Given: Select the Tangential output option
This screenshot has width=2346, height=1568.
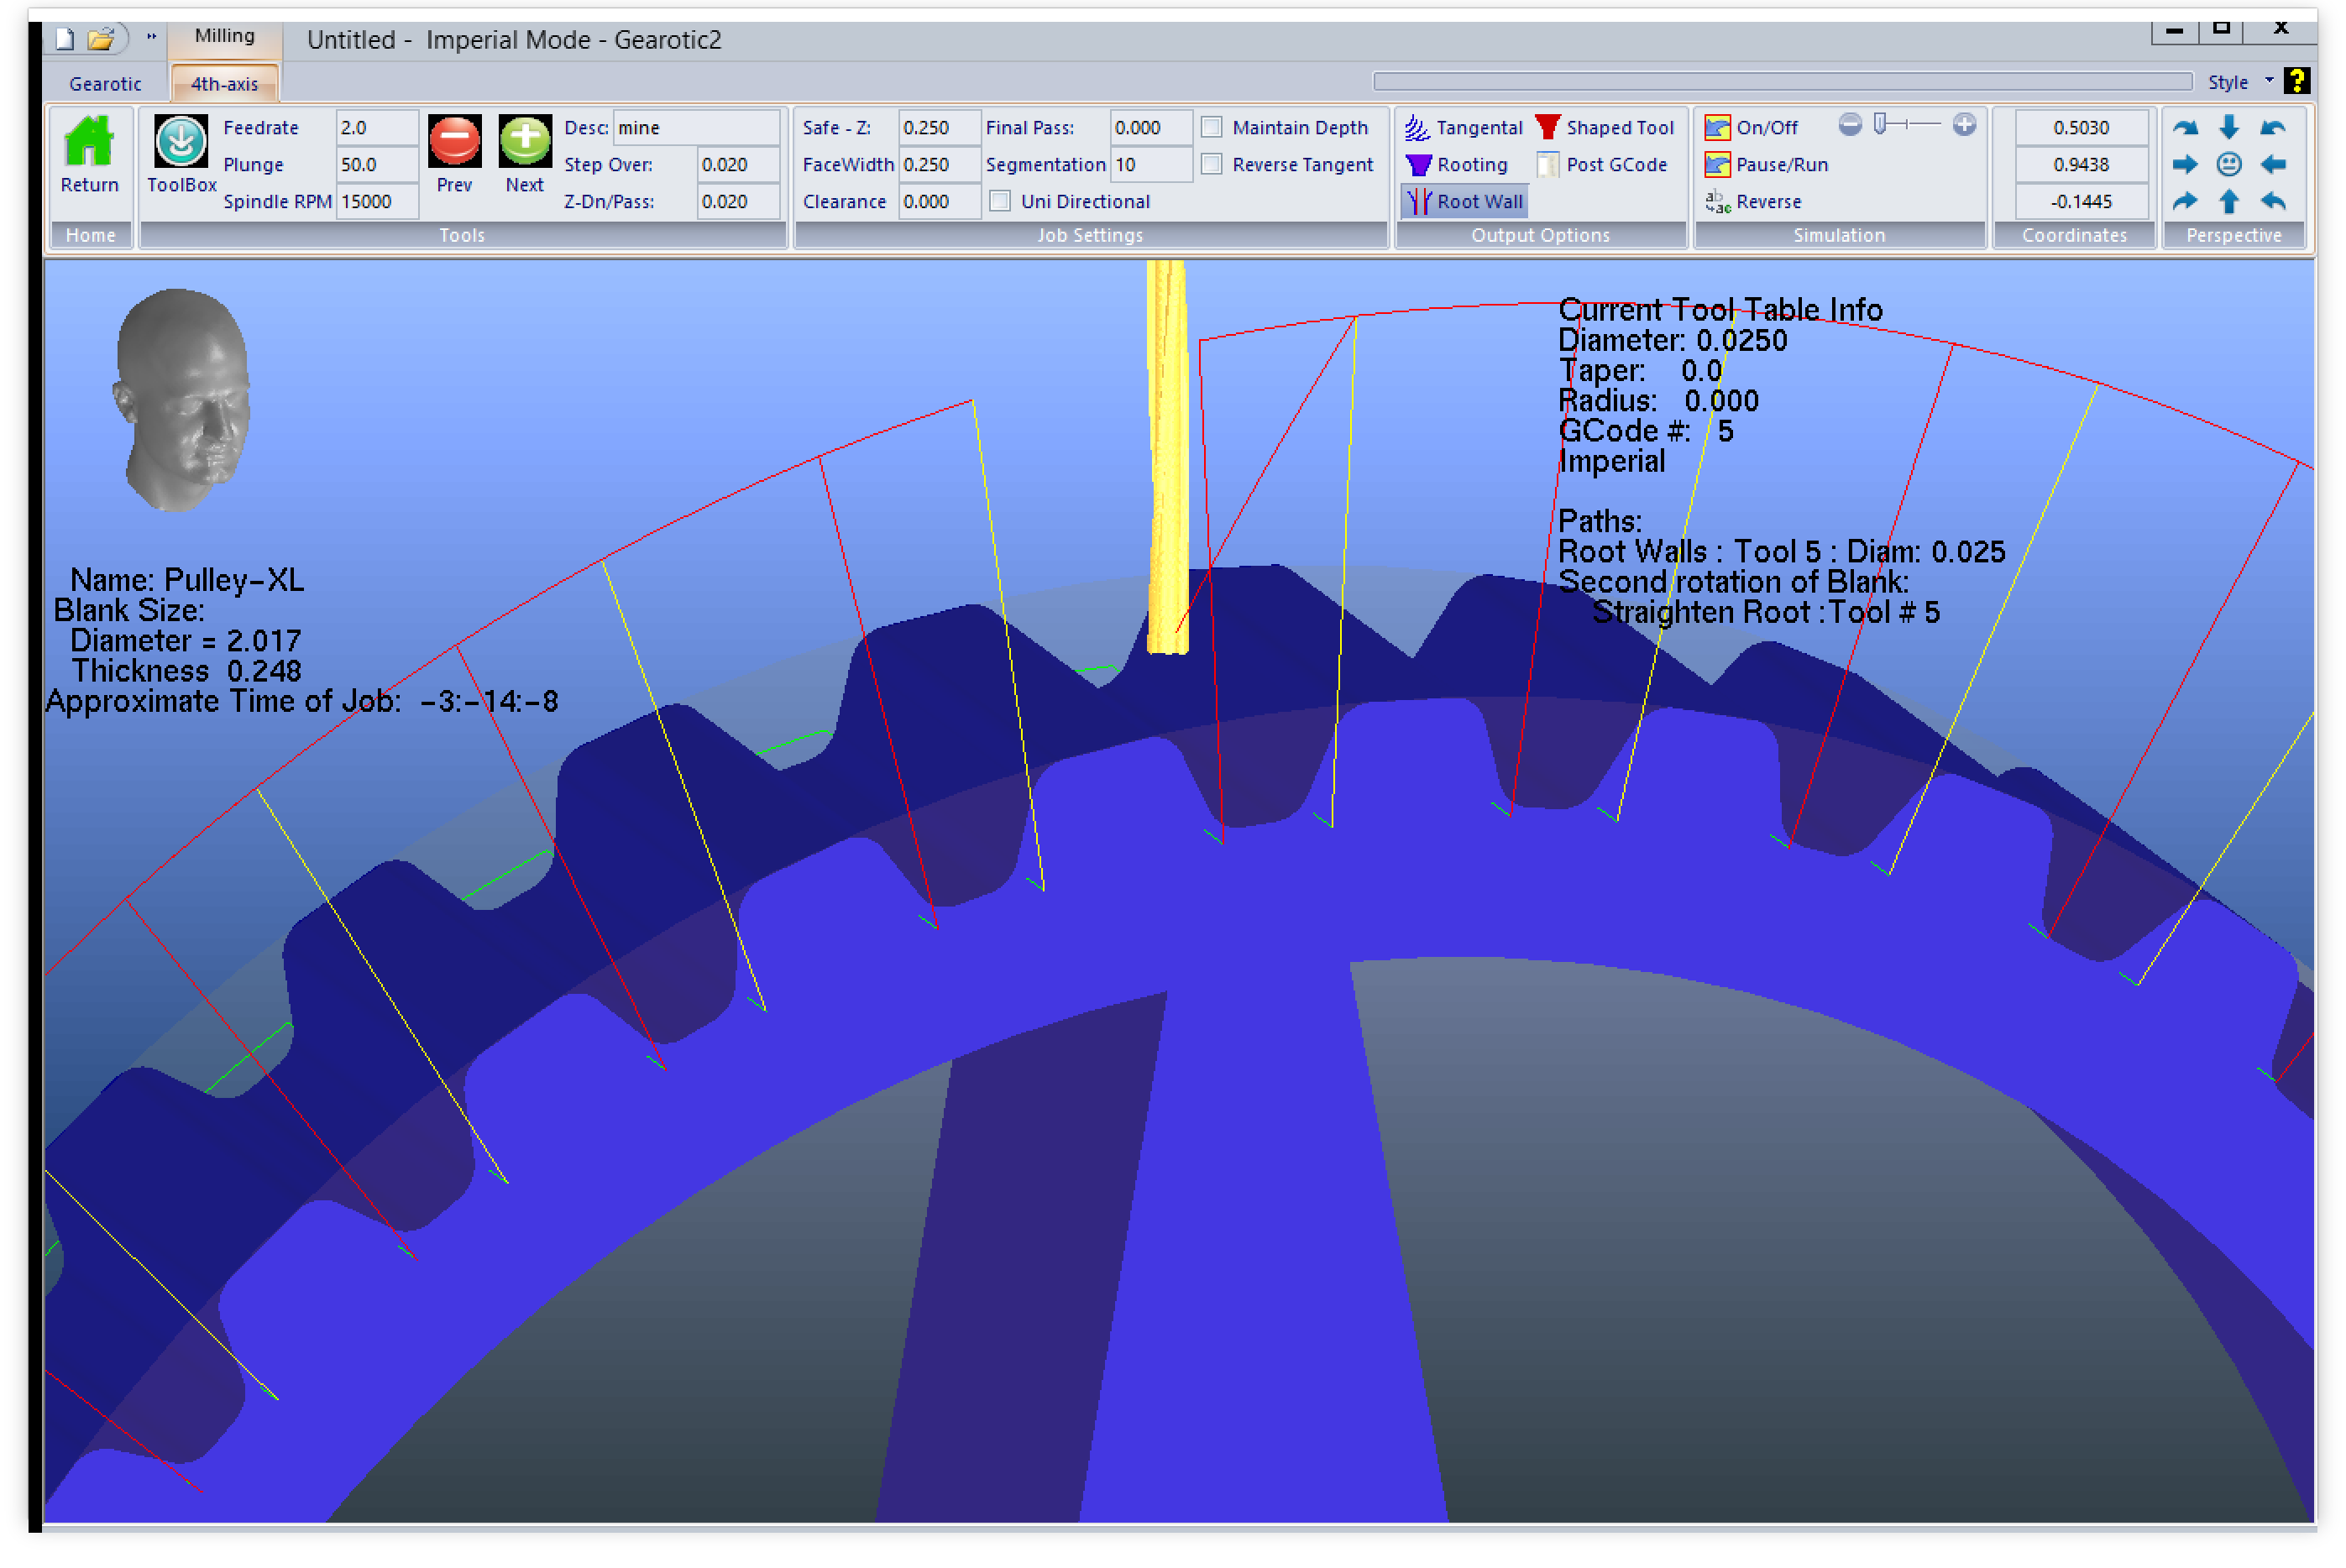Looking at the screenshot, I should point(1464,128).
